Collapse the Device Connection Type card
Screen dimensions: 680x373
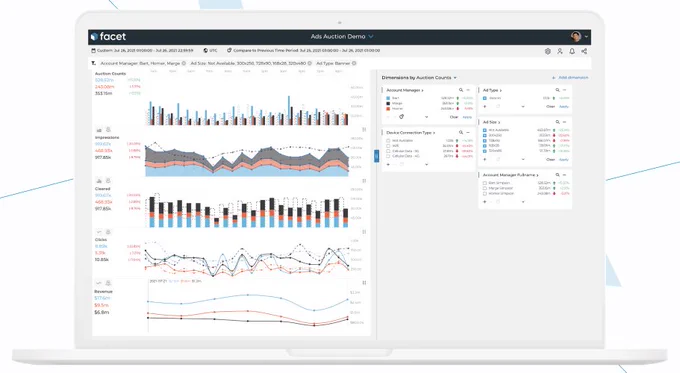[x=468, y=133]
